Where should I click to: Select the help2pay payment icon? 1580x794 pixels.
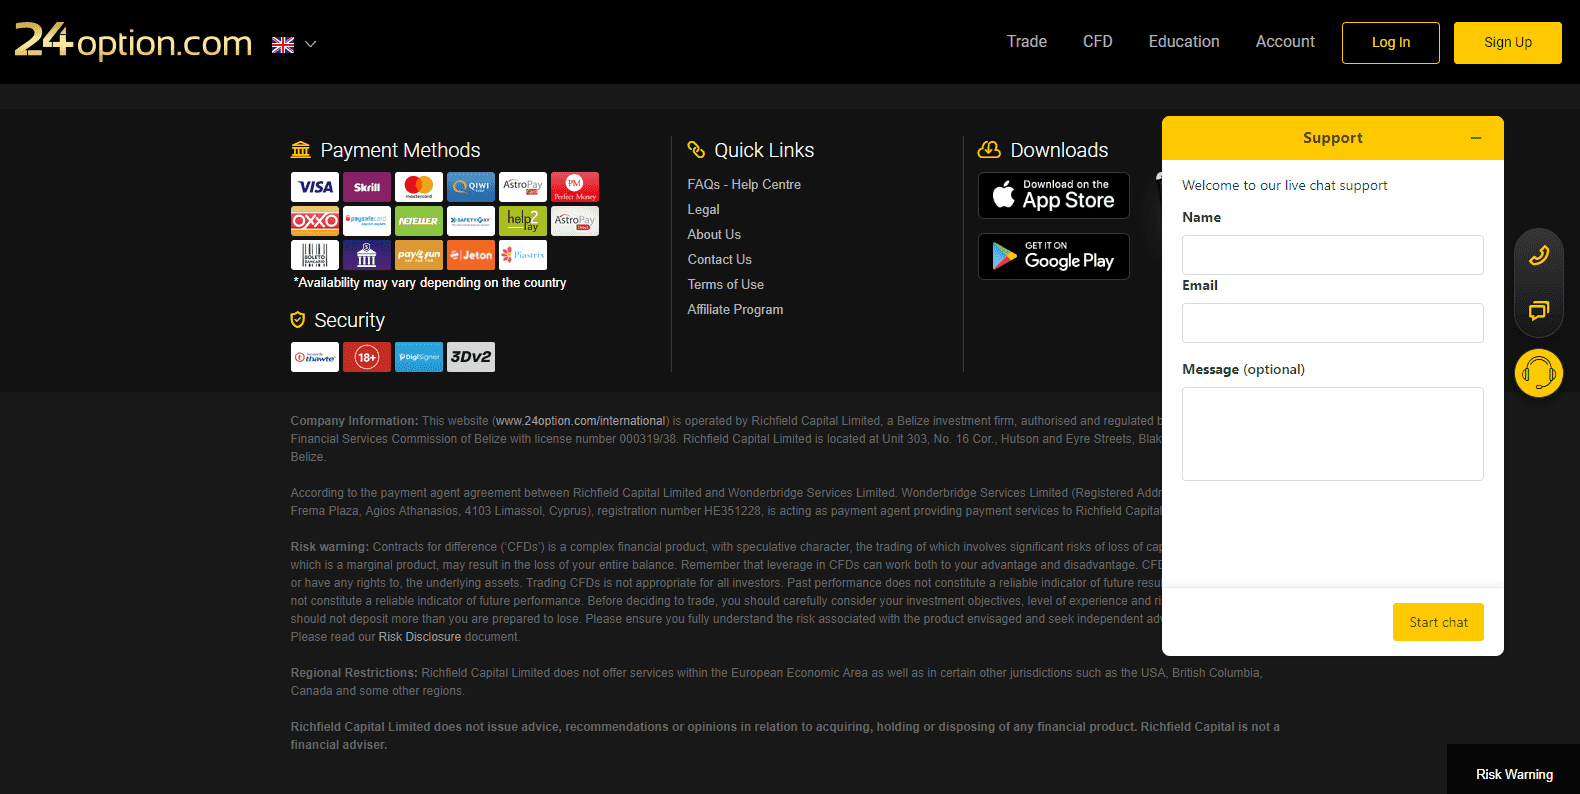[523, 221]
